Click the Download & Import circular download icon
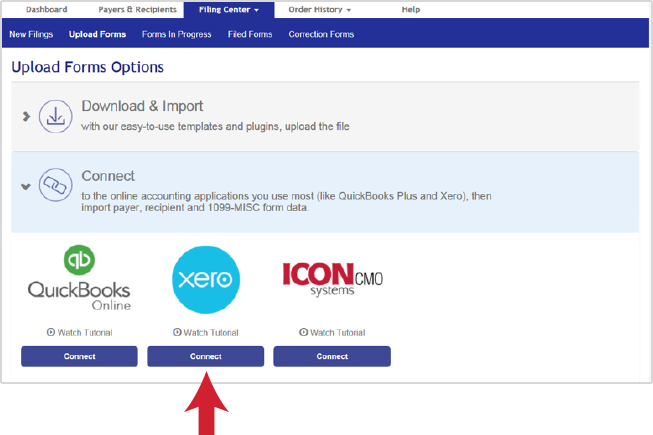Image resolution: width=653 pixels, height=435 pixels. click(x=55, y=116)
